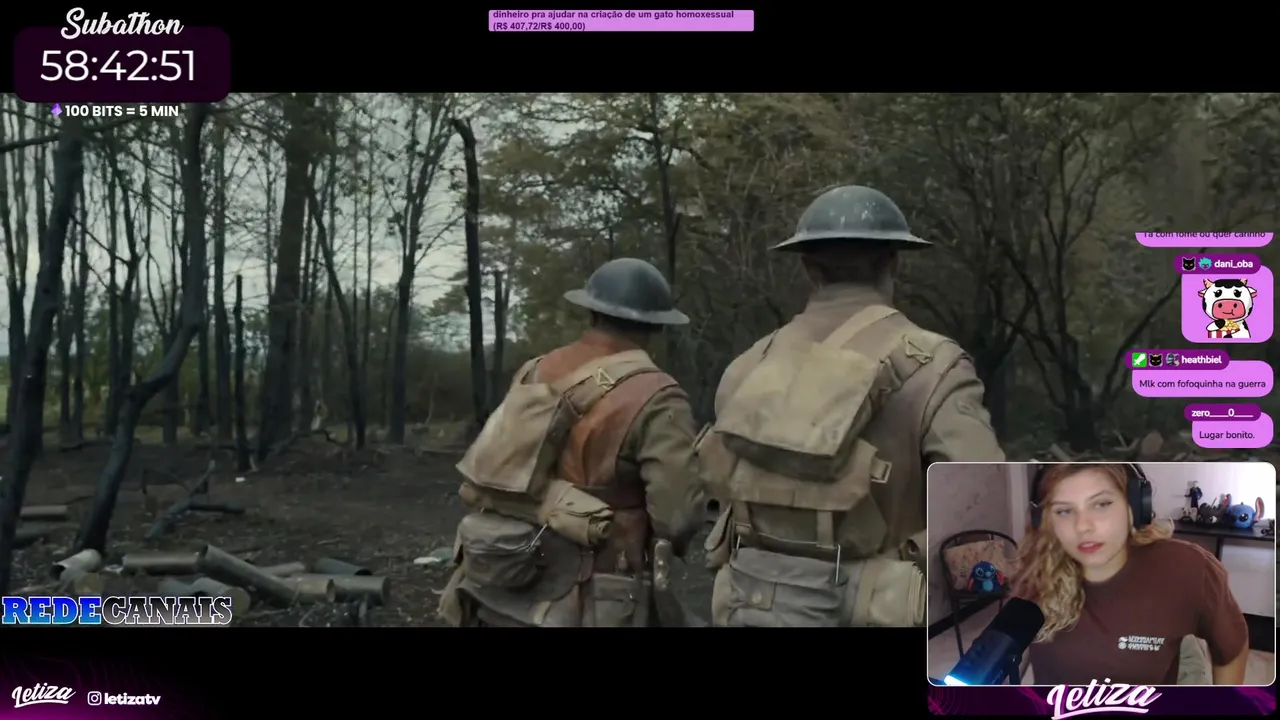This screenshot has width=1280, height=720.
Task: Click the '100 BITS = 5 MIN' label
Action: coord(121,111)
